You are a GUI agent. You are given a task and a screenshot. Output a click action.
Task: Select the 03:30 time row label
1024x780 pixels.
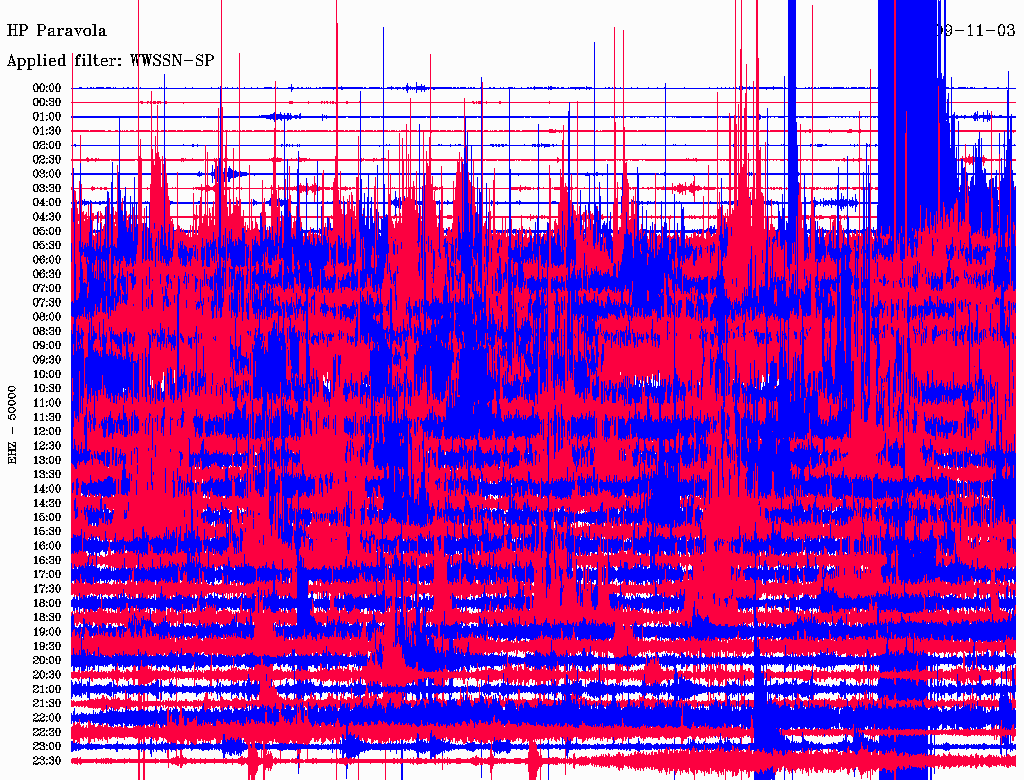(x=47, y=189)
